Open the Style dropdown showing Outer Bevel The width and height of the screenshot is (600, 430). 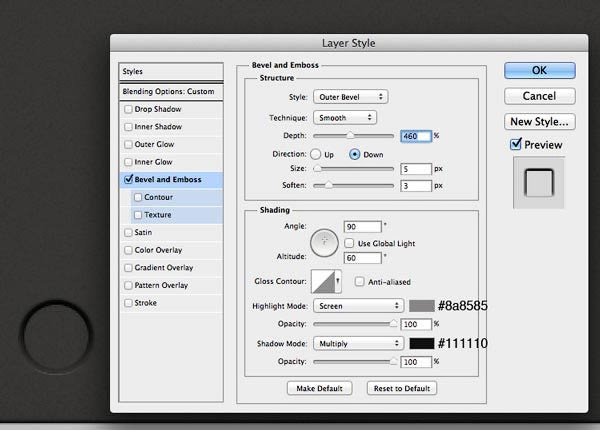(351, 97)
